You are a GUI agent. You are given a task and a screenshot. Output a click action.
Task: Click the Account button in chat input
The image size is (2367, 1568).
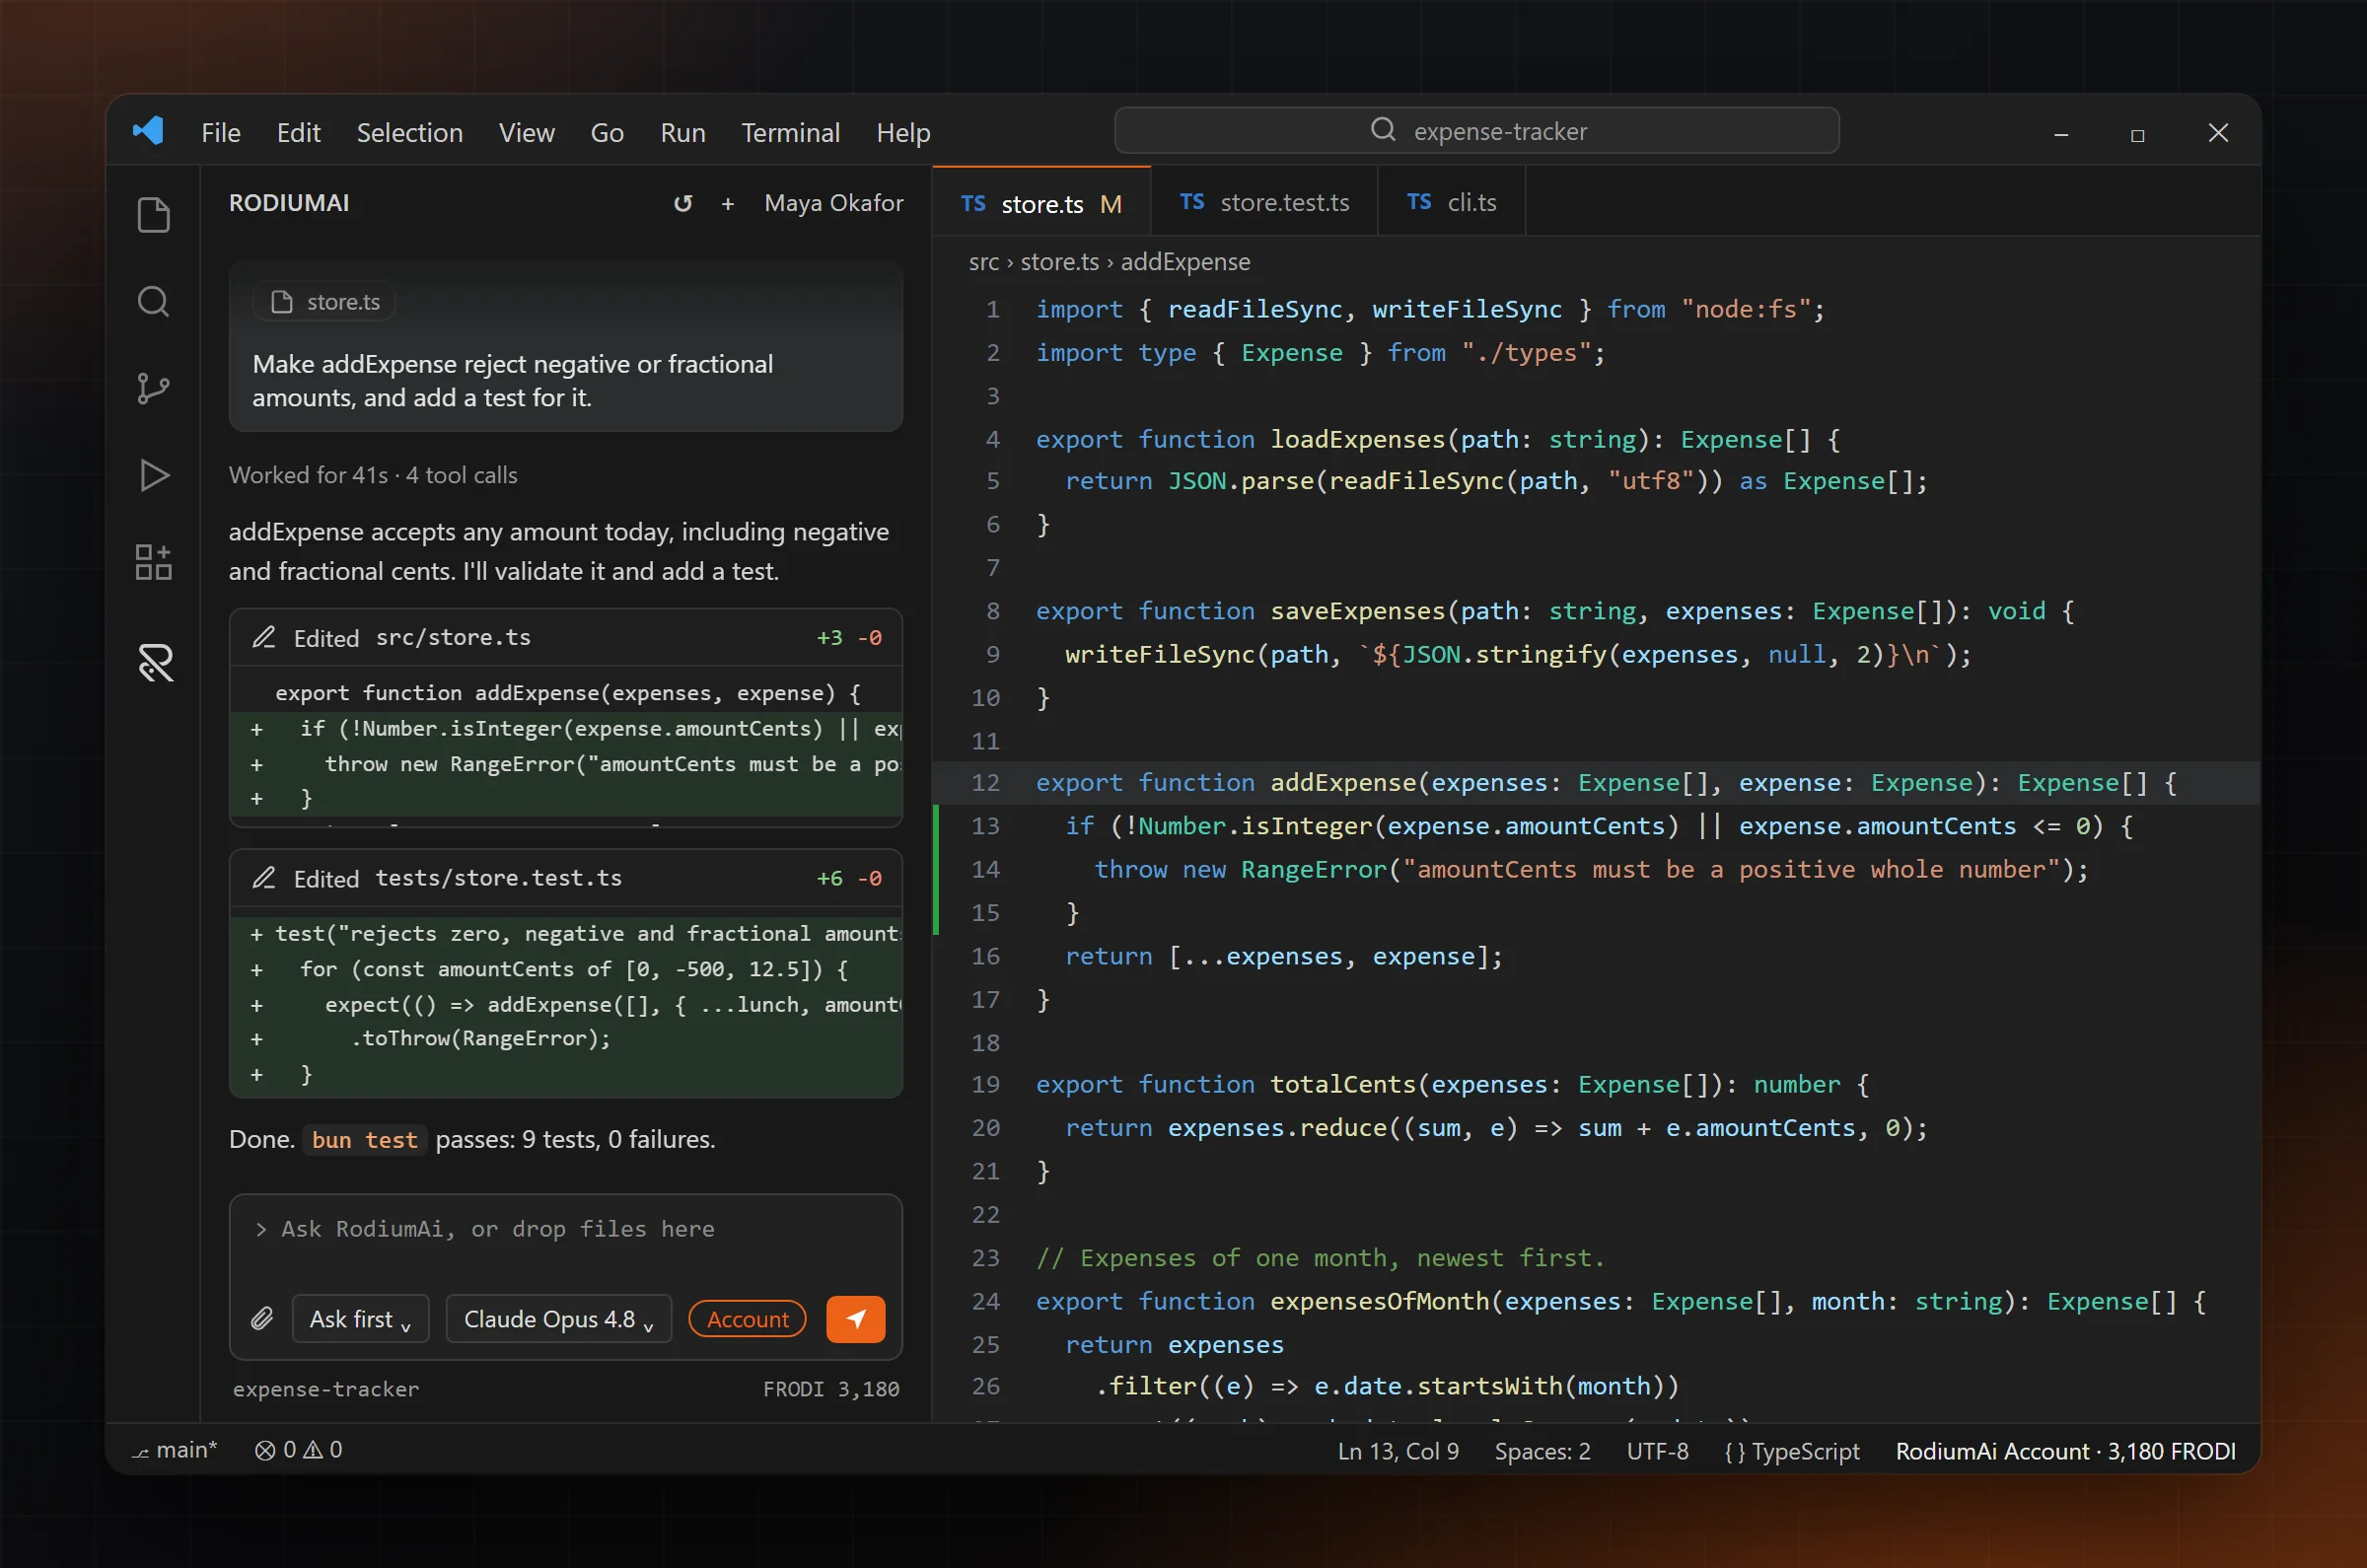point(748,1319)
